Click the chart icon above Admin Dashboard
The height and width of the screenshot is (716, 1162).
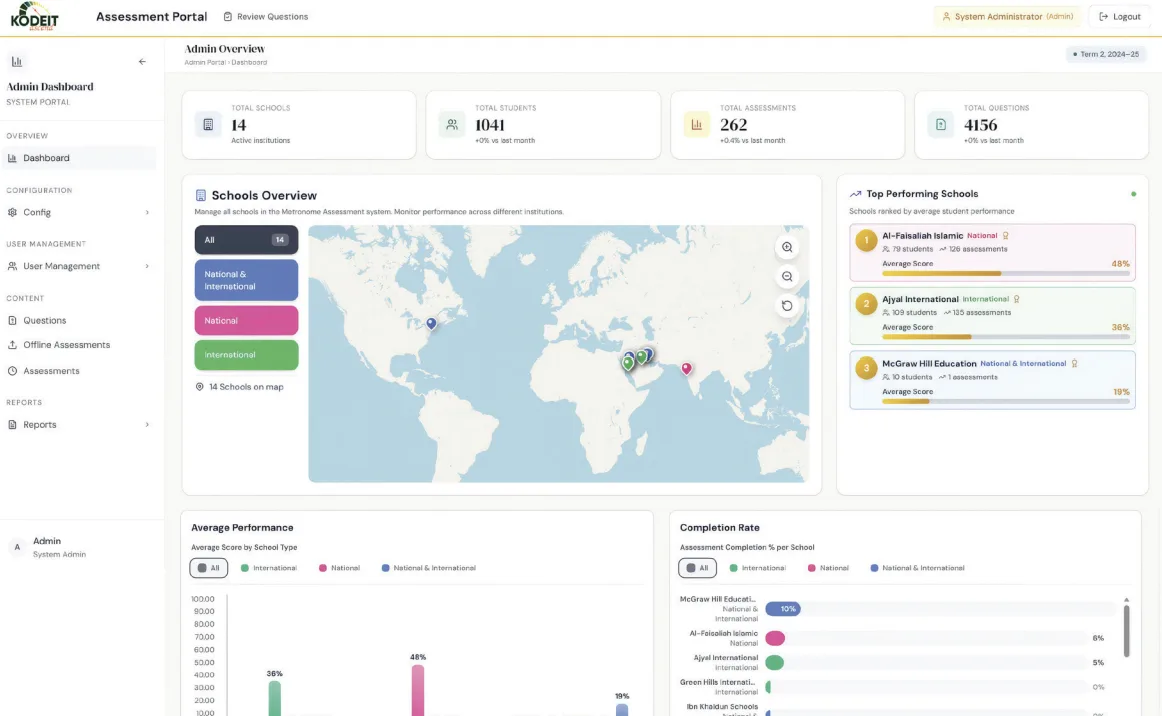[x=16, y=62]
